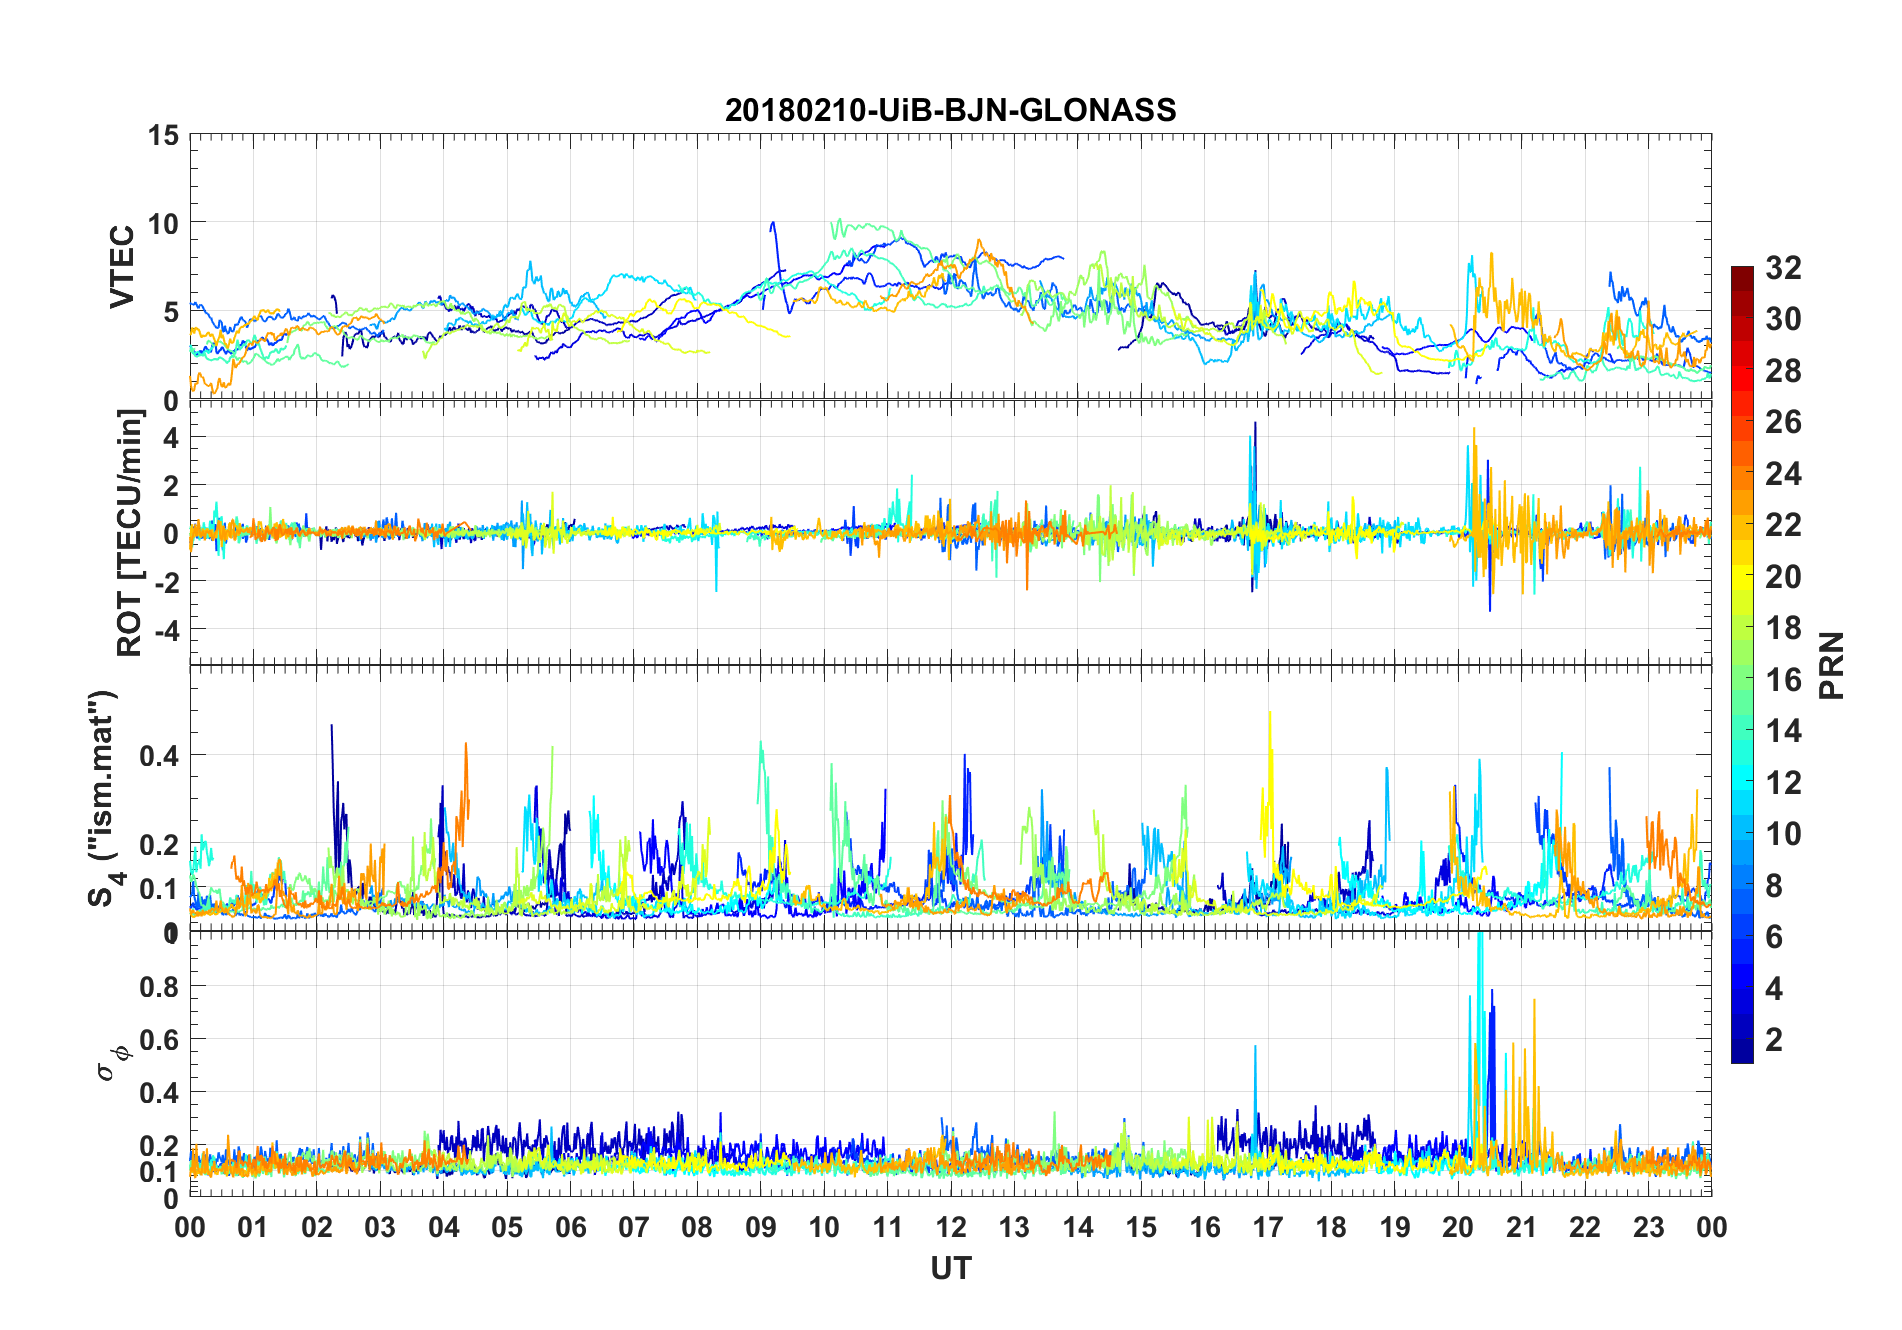
Task: Click the S4 ("ism.mat") axis label
Action: tap(106, 798)
